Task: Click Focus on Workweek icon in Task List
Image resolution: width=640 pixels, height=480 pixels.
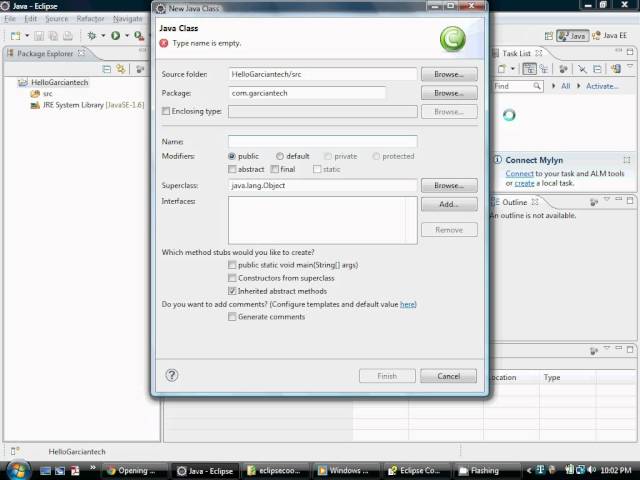Action: point(563,69)
